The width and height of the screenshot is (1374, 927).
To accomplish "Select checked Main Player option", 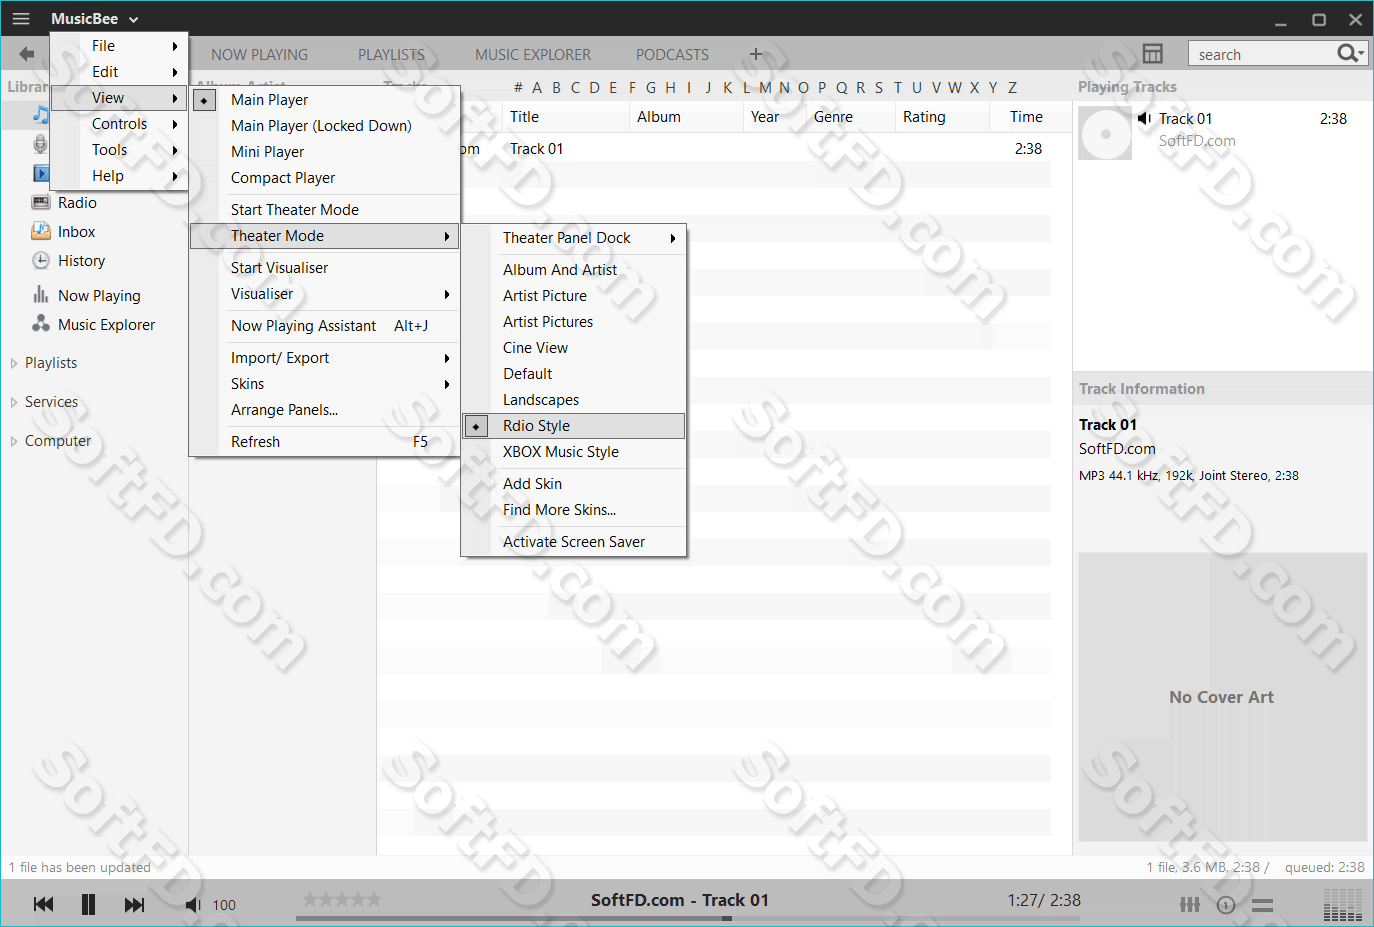I will coord(325,100).
